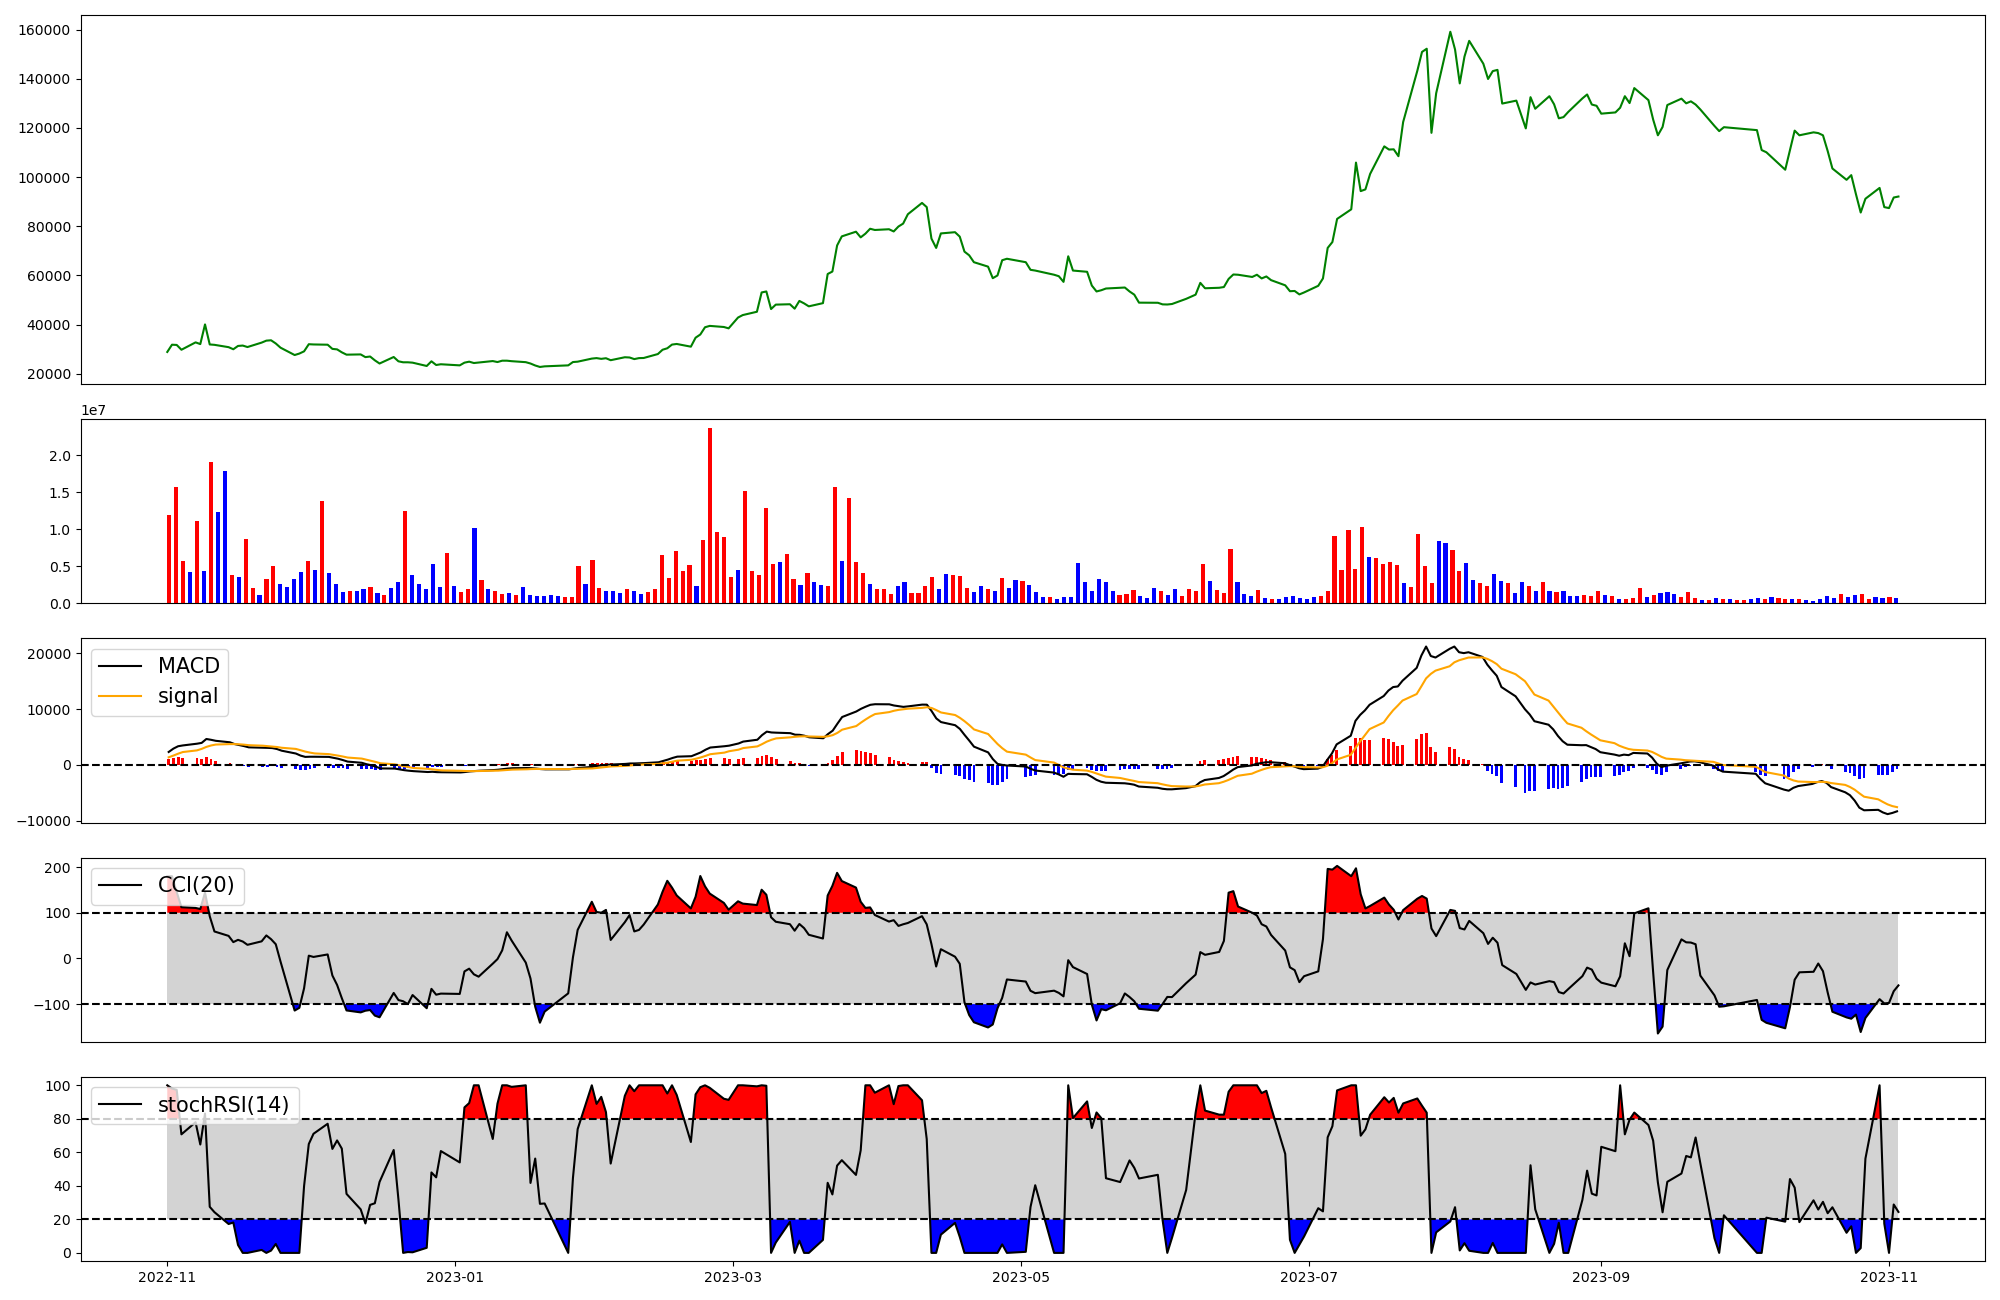Click the 2022-11 date tick label
This screenshot has width=2000, height=1300.
167,1276
